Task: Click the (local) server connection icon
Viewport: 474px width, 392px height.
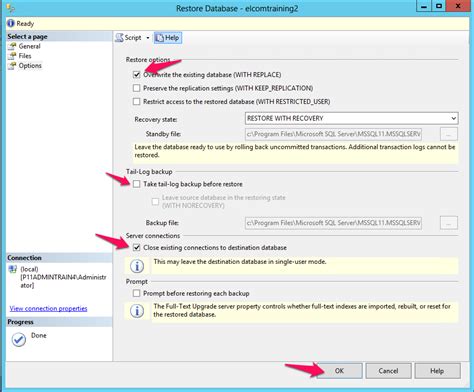Action: coord(13,269)
